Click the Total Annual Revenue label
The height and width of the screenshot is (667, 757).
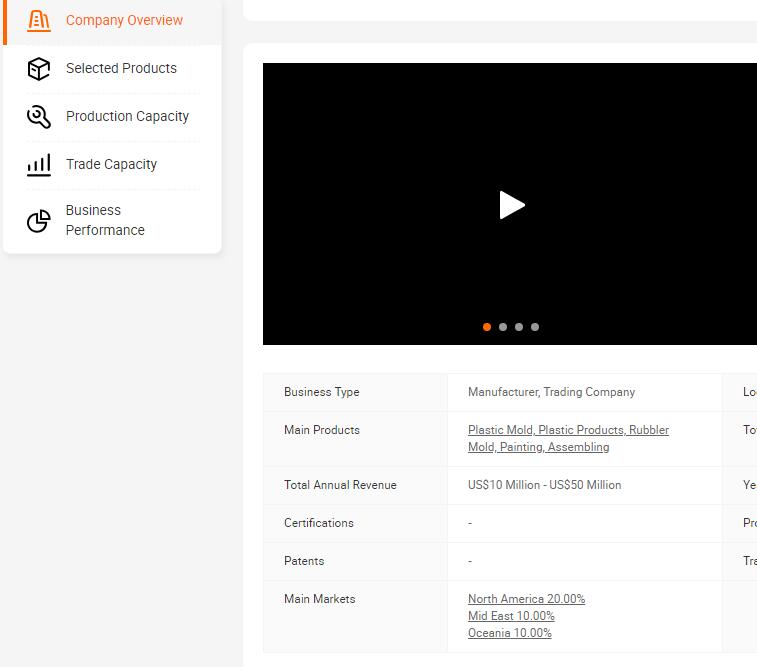pyautogui.click(x=340, y=485)
